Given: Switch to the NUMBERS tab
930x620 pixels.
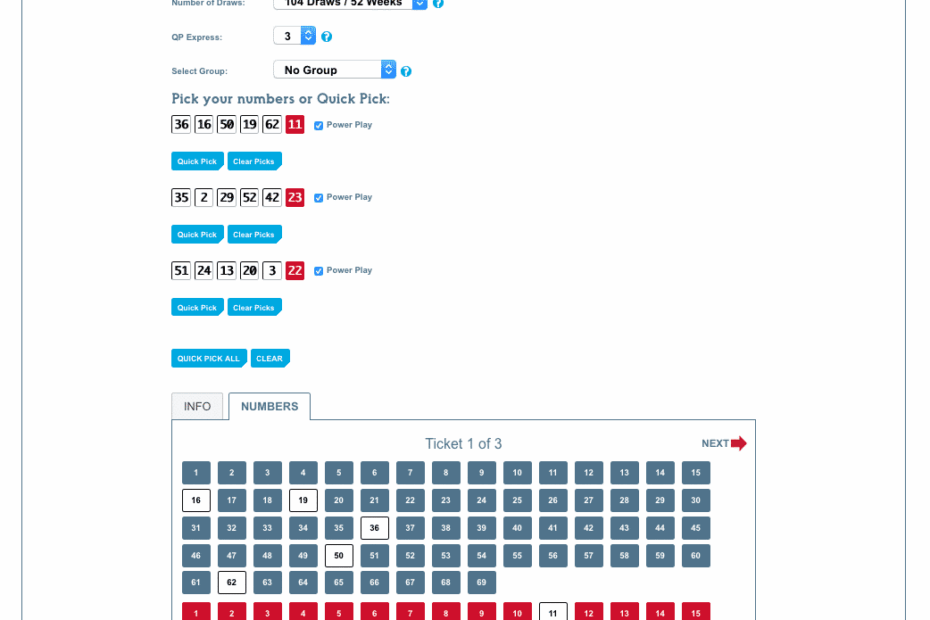Looking at the screenshot, I should [269, 406].
